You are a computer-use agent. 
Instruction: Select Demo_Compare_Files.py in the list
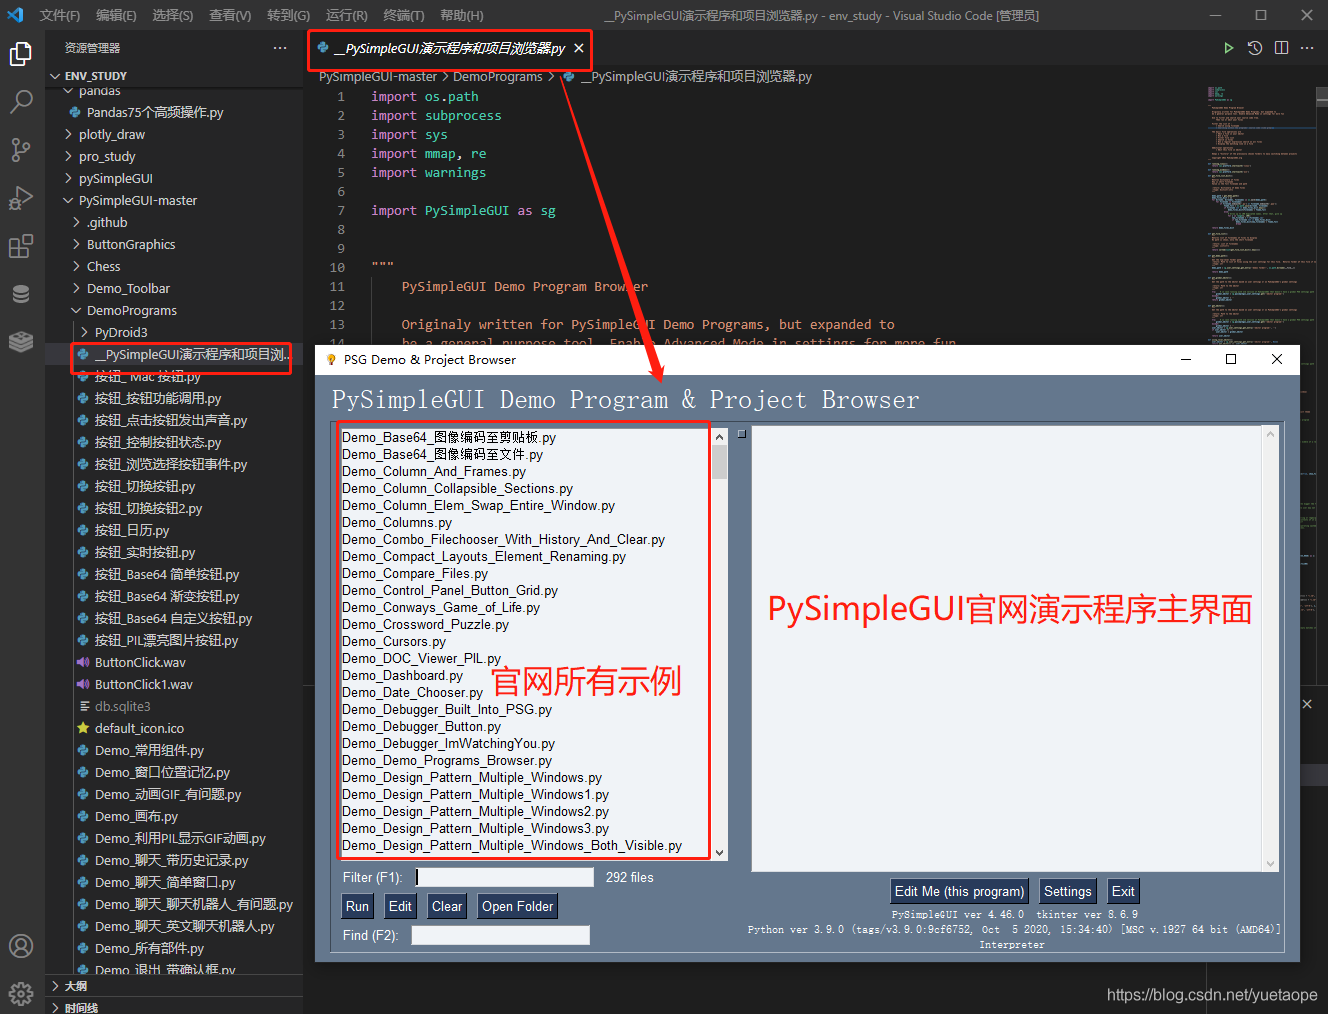click(x=415, y=573)
